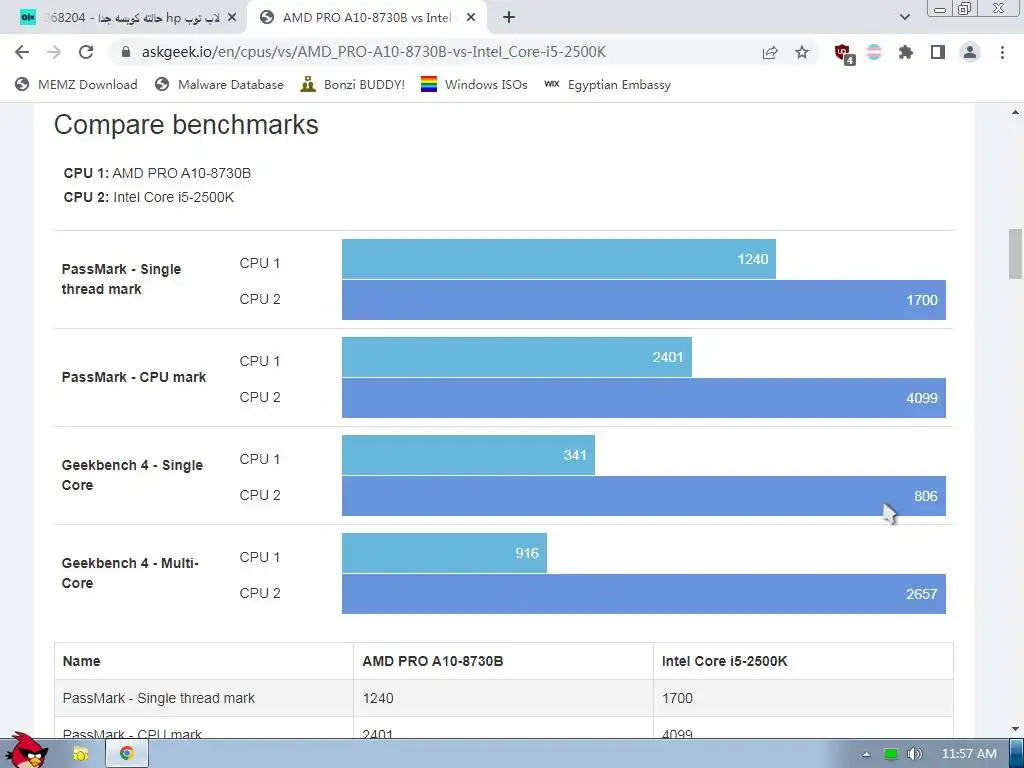The image size is (1024, 768).
Task: Click the 1240 PassMark single thread bar
Action: pyautogui.click(x=558, y=259)
